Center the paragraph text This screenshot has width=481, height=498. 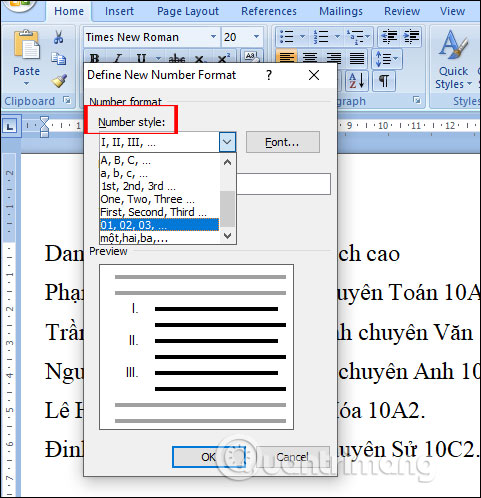[x=310, y=58]
